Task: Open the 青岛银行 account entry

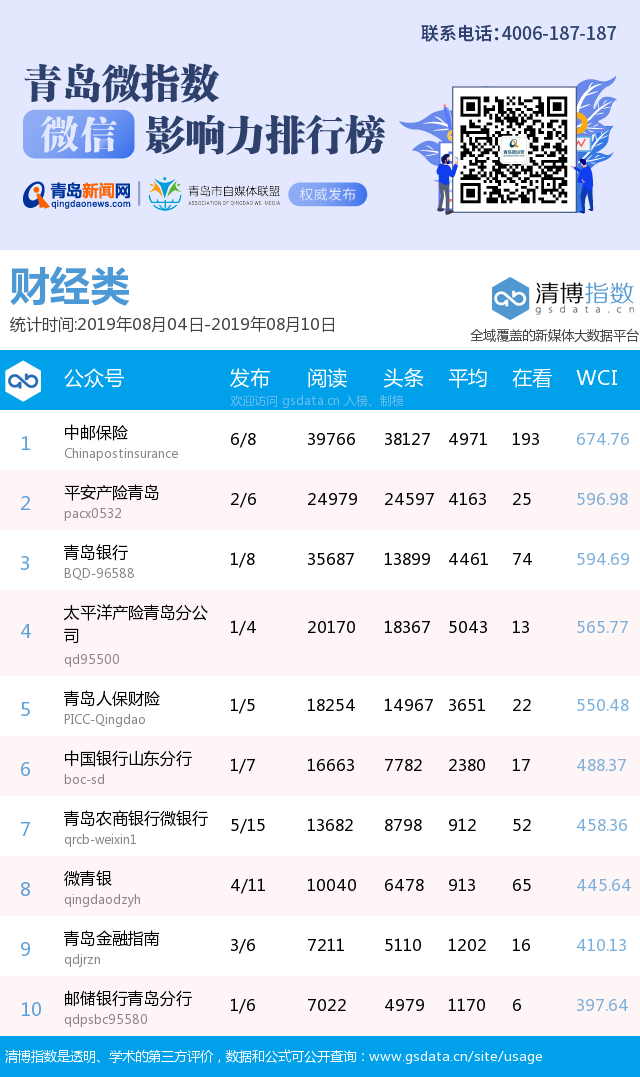Action: click(96, 553)
